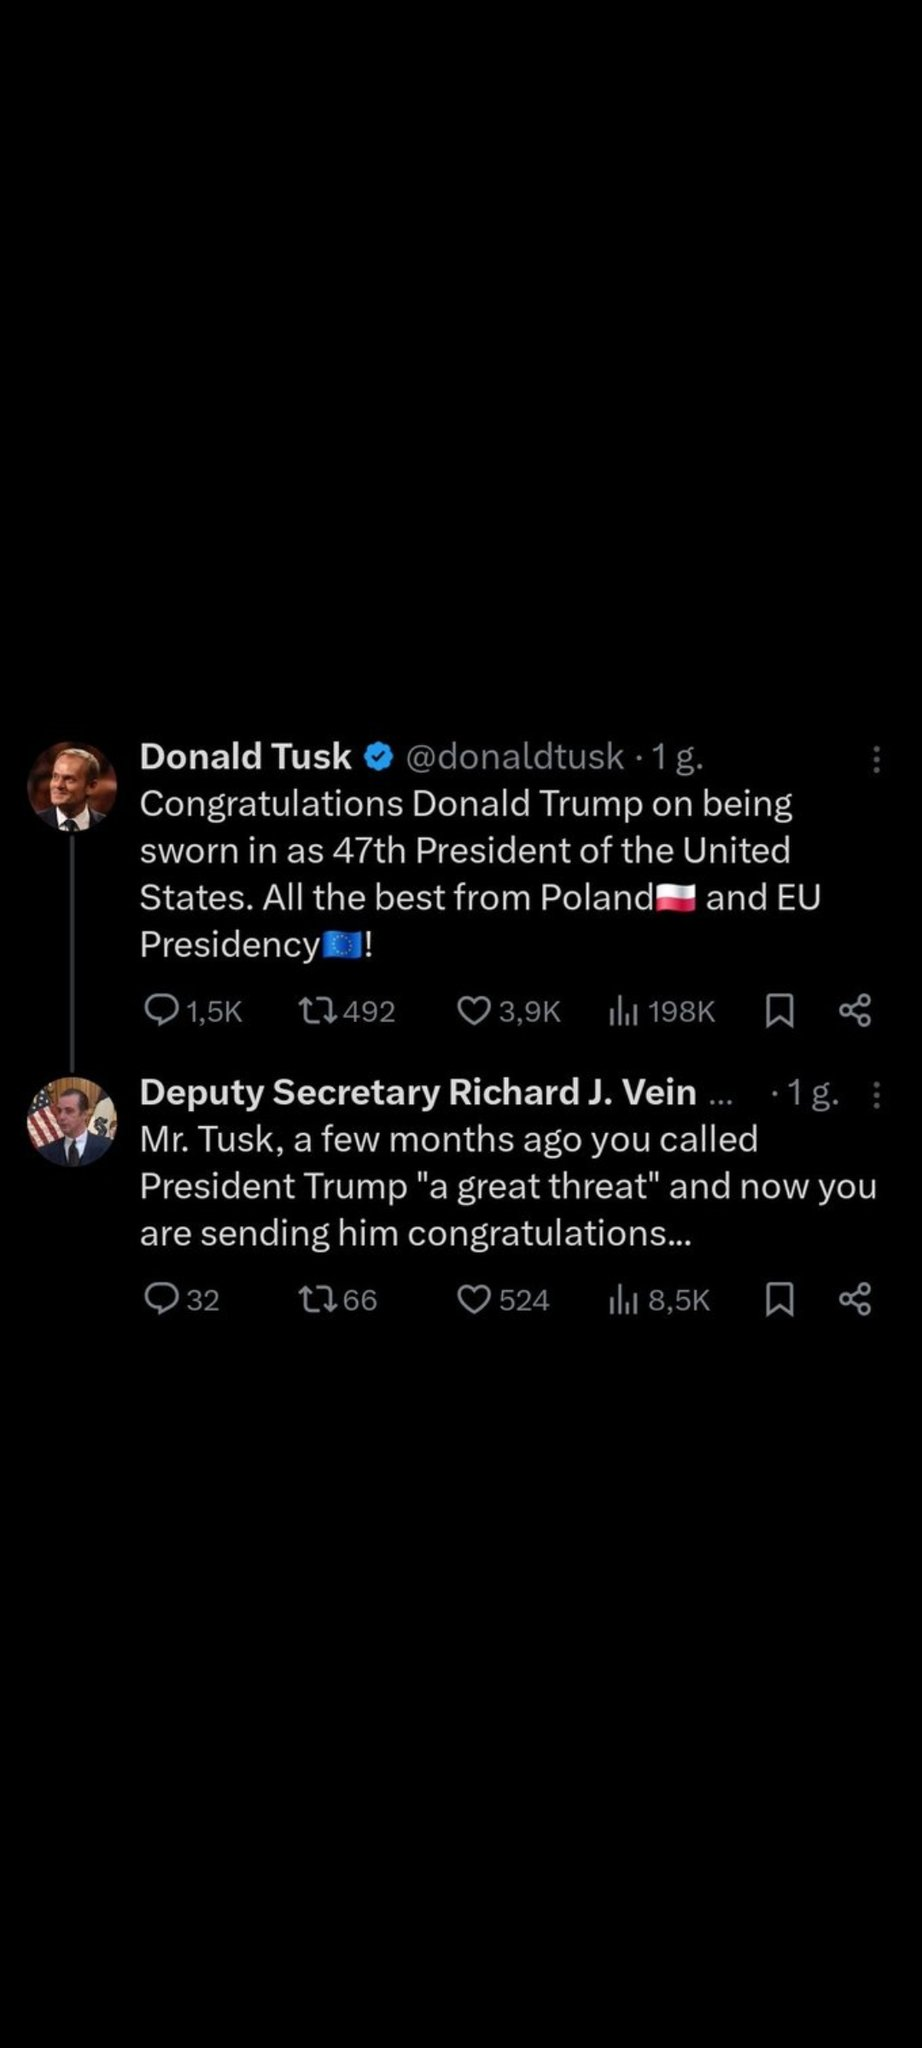Go to @donaldtusk handle profile
The height and width of the screenshot is (2048, 922).
coord(514,757)
